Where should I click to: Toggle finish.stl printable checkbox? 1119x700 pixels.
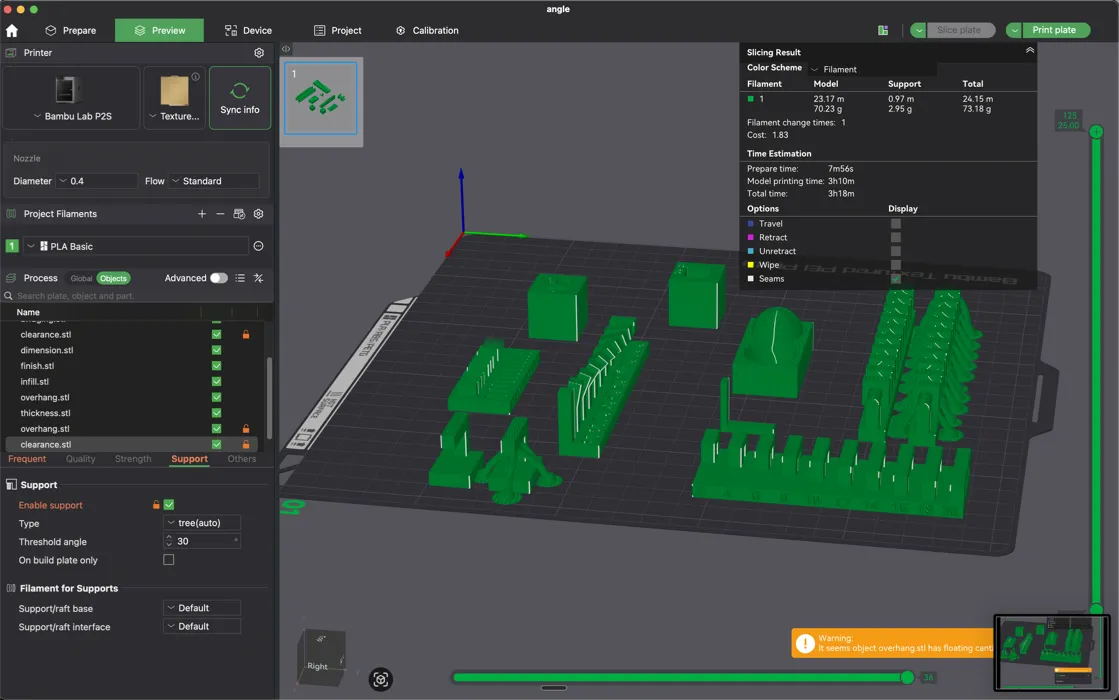click(x=216, y=365)
